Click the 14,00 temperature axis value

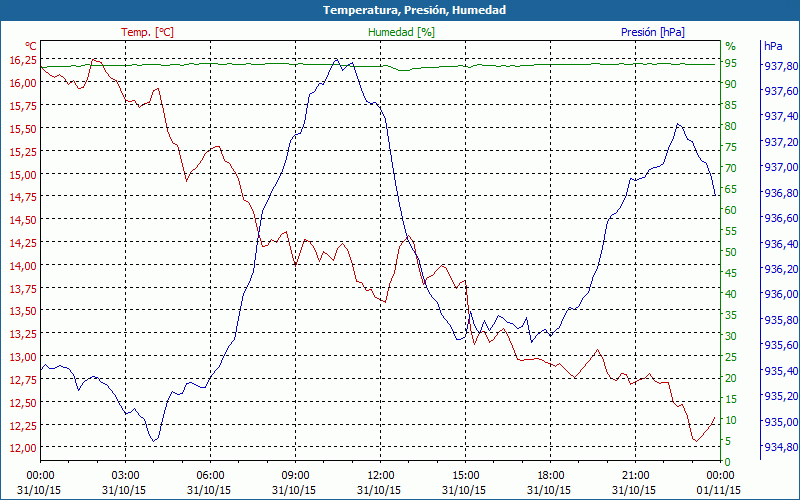coord(23,265)
